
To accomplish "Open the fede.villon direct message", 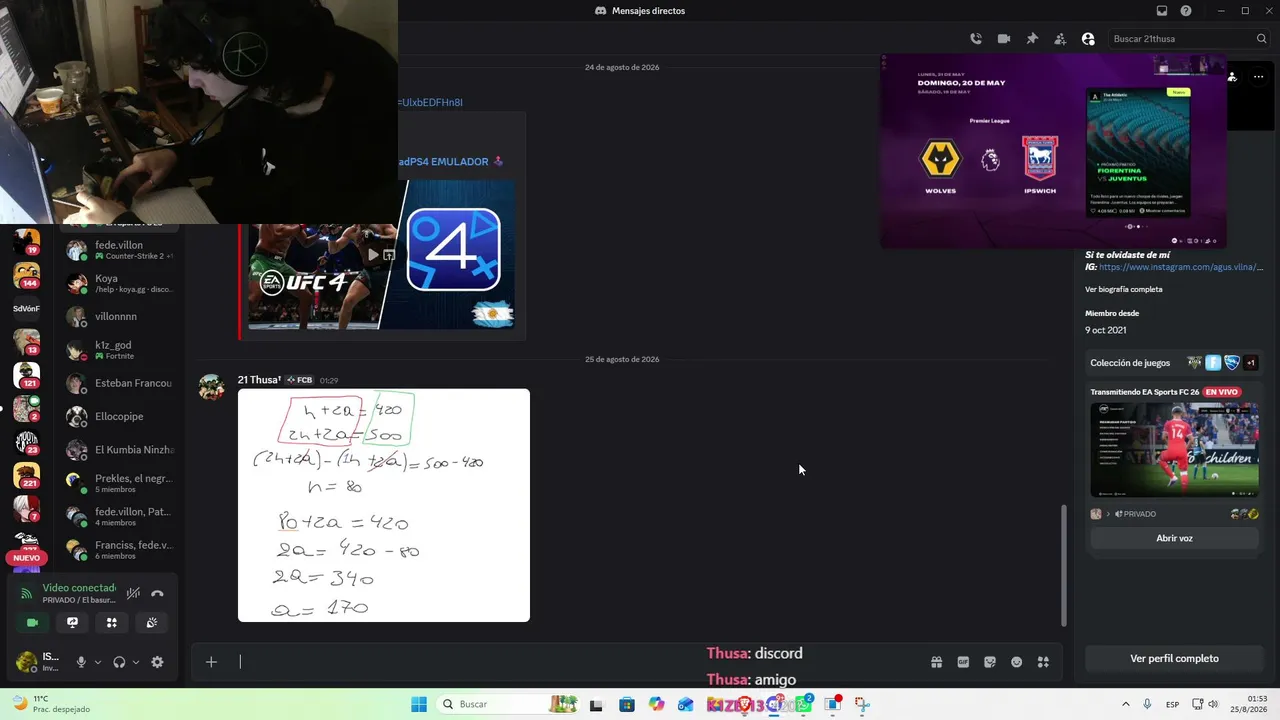I will [119, 250].
